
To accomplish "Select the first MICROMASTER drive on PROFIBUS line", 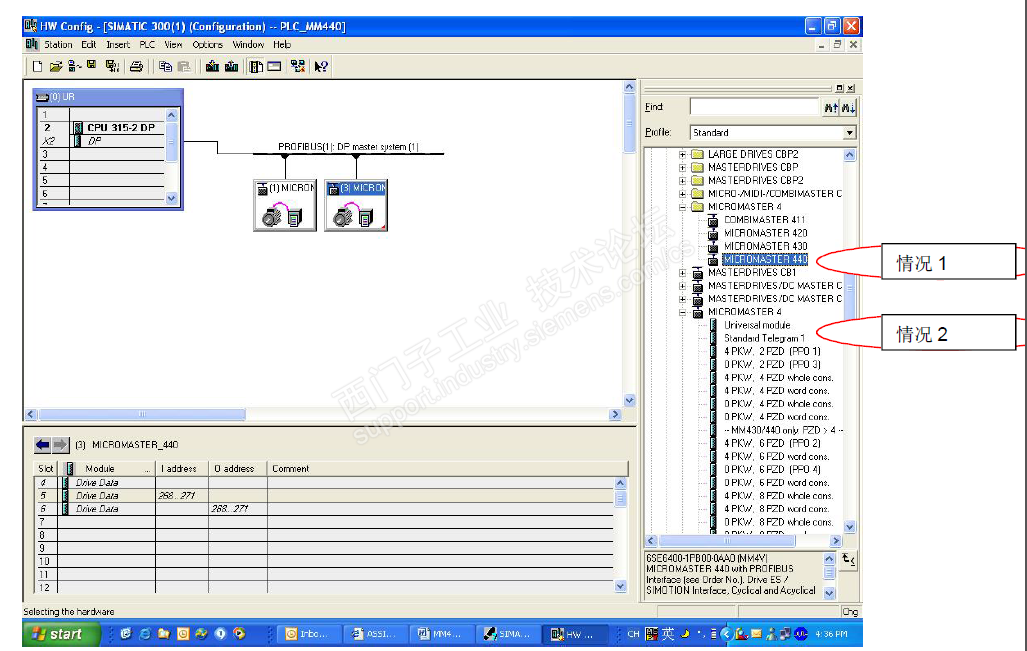I will pos(285,205).
